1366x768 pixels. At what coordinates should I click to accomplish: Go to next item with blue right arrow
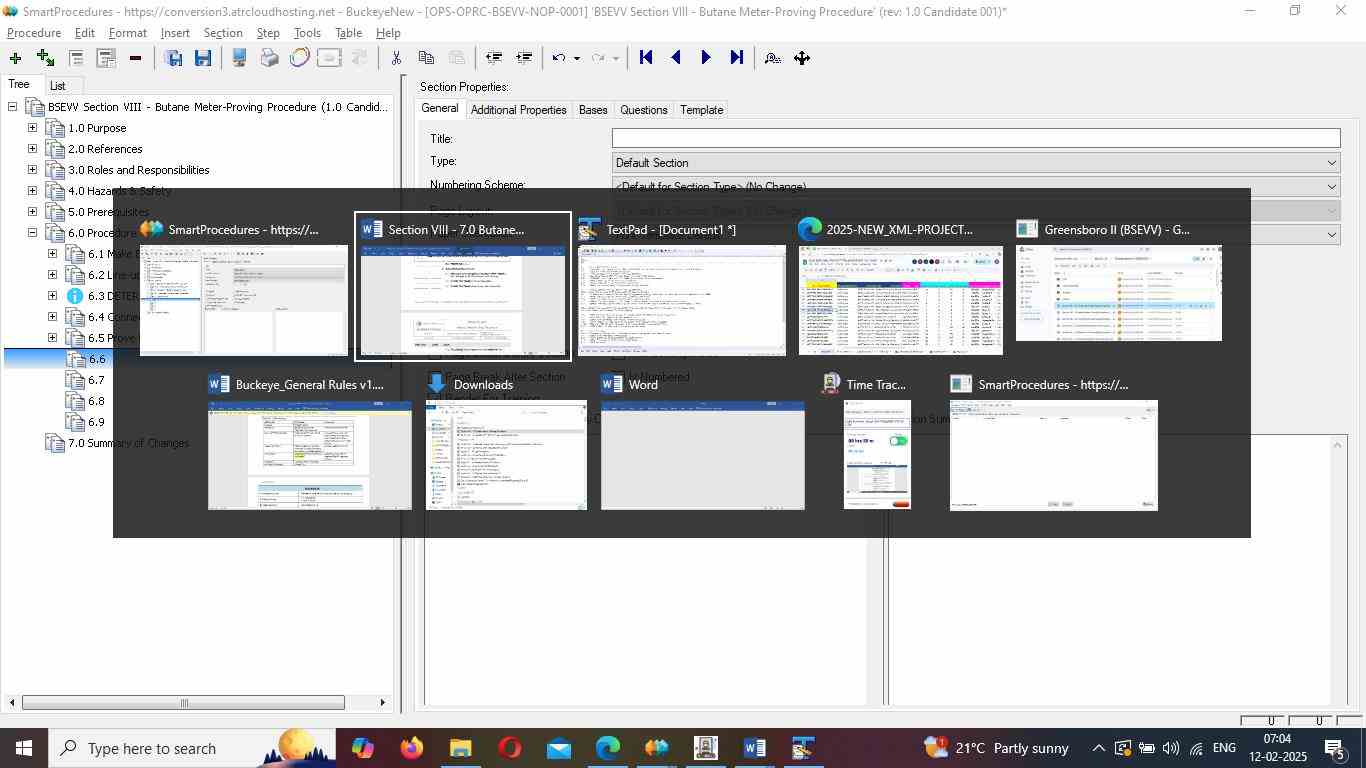pos(706,58)
